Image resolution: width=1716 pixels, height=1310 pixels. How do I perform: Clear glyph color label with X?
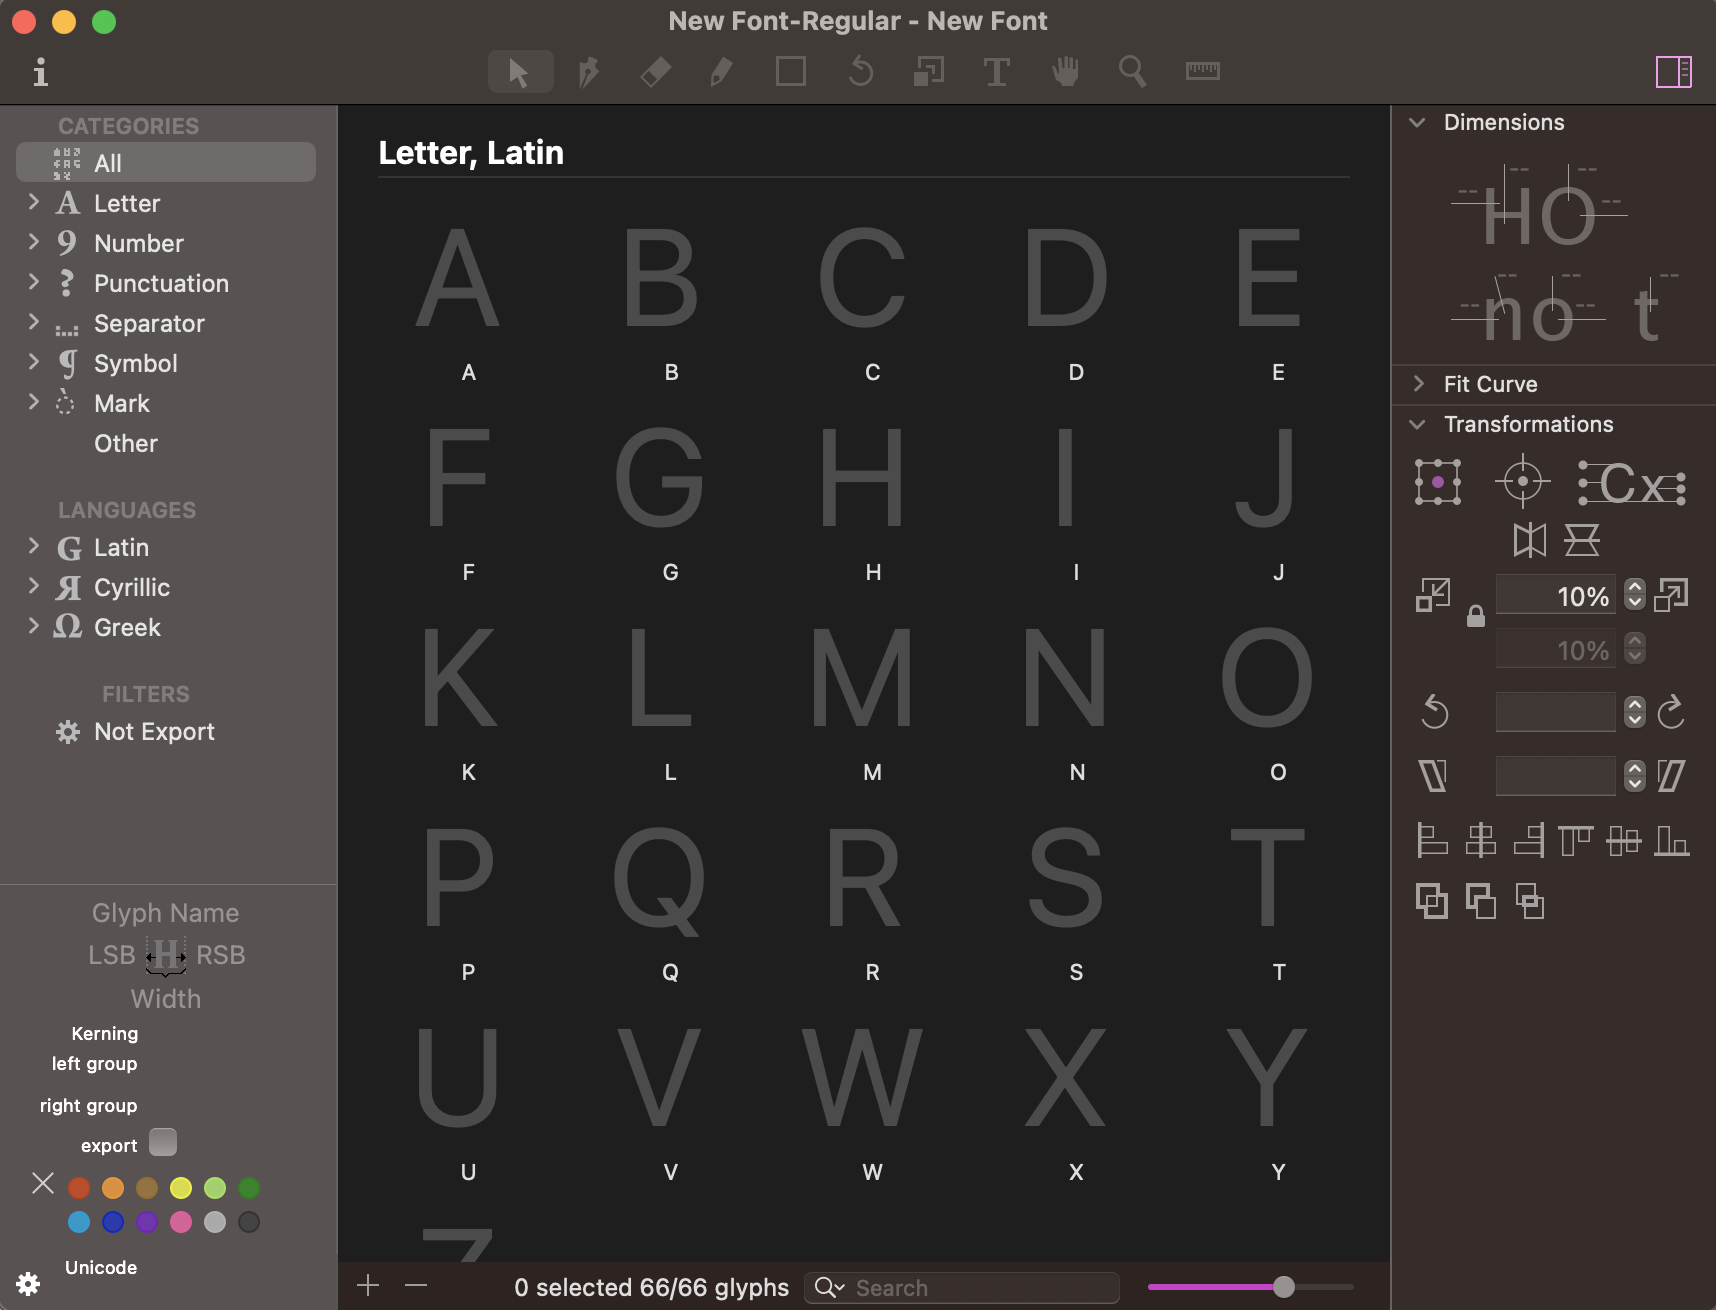click(43, 1184)
